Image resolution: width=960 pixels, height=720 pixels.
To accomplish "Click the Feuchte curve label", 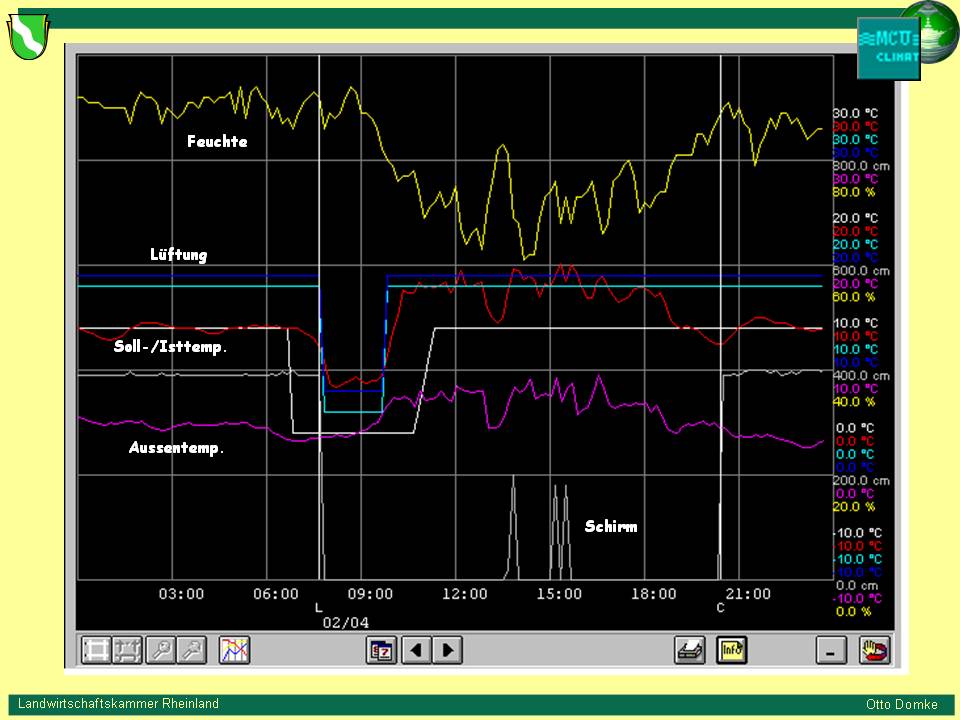I will click(x=217, y=142).
